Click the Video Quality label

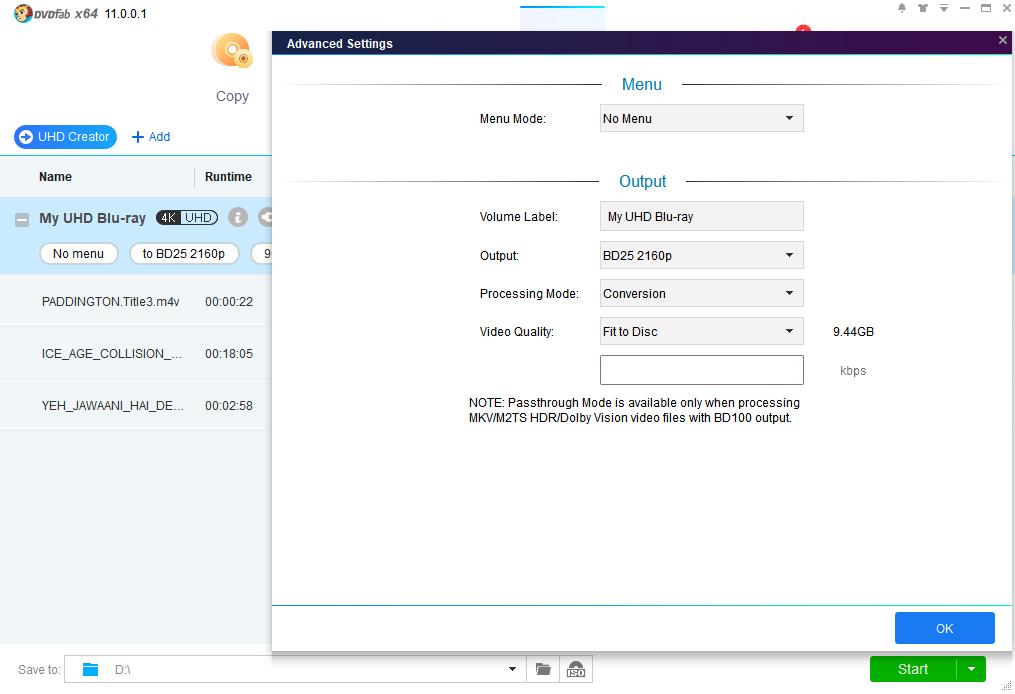click(517, 332)
